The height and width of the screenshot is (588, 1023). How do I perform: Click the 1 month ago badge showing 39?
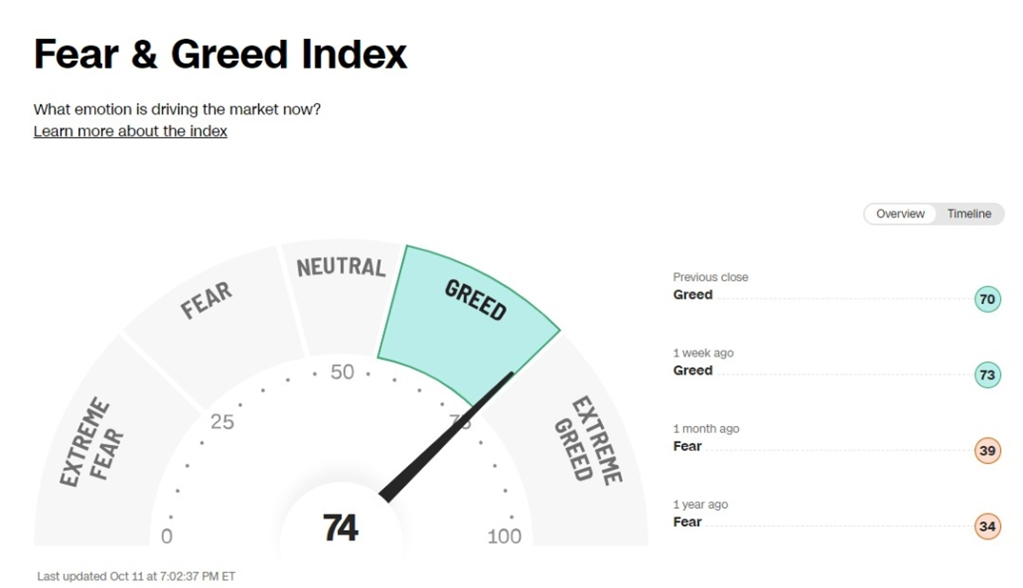pos(987,450)
